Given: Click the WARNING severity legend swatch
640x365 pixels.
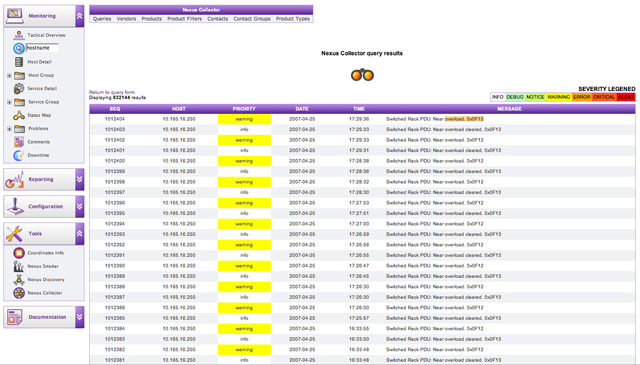Looking at the screenshot, I should 558,97.
